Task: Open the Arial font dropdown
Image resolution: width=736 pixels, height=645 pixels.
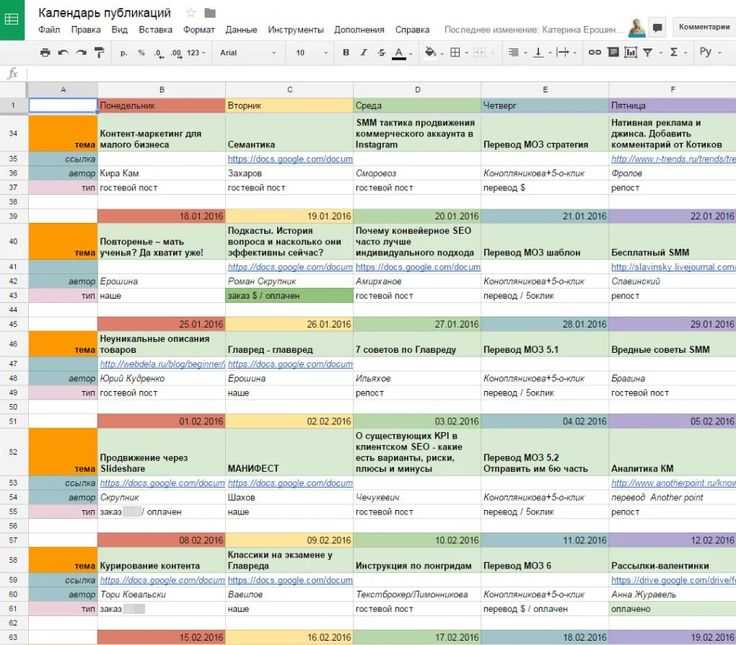Action: coord(248,53)
